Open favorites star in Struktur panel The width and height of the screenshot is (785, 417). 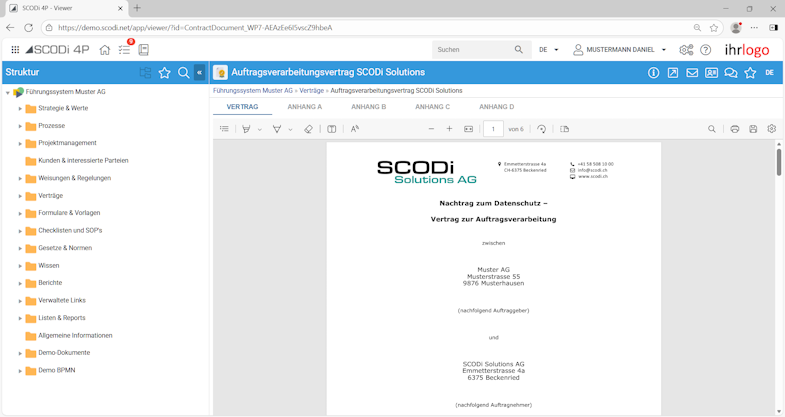(x=164, y=73)
